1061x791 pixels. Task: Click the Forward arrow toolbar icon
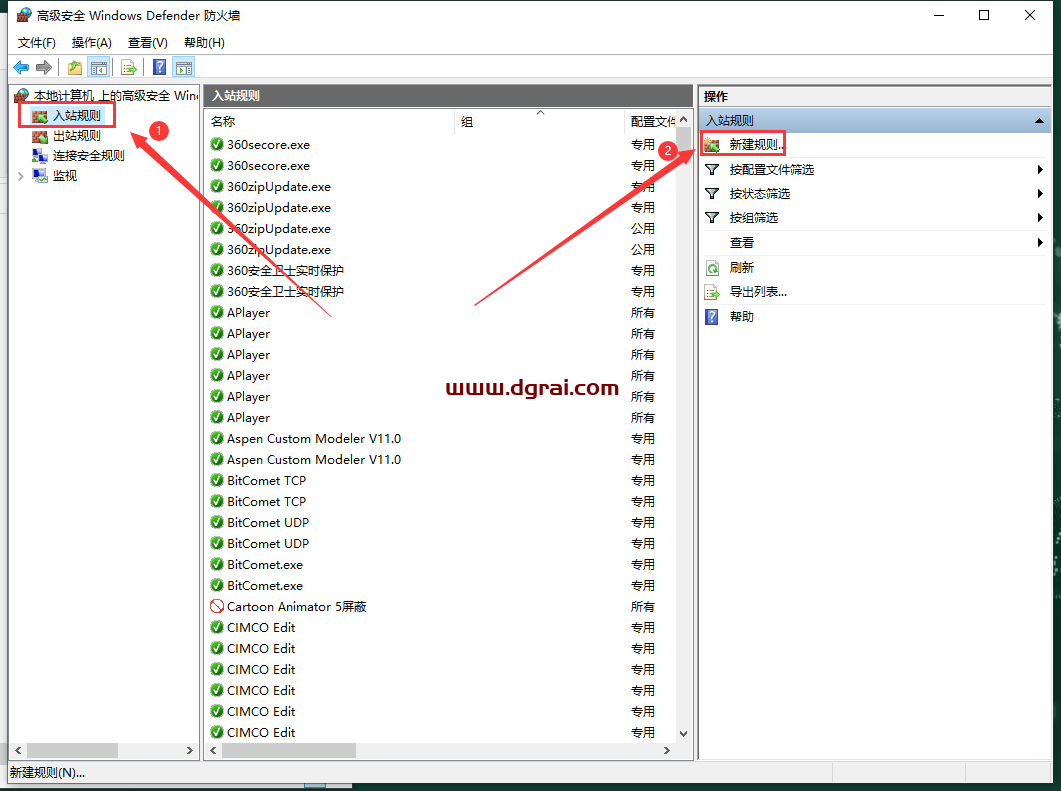(44, 67)
